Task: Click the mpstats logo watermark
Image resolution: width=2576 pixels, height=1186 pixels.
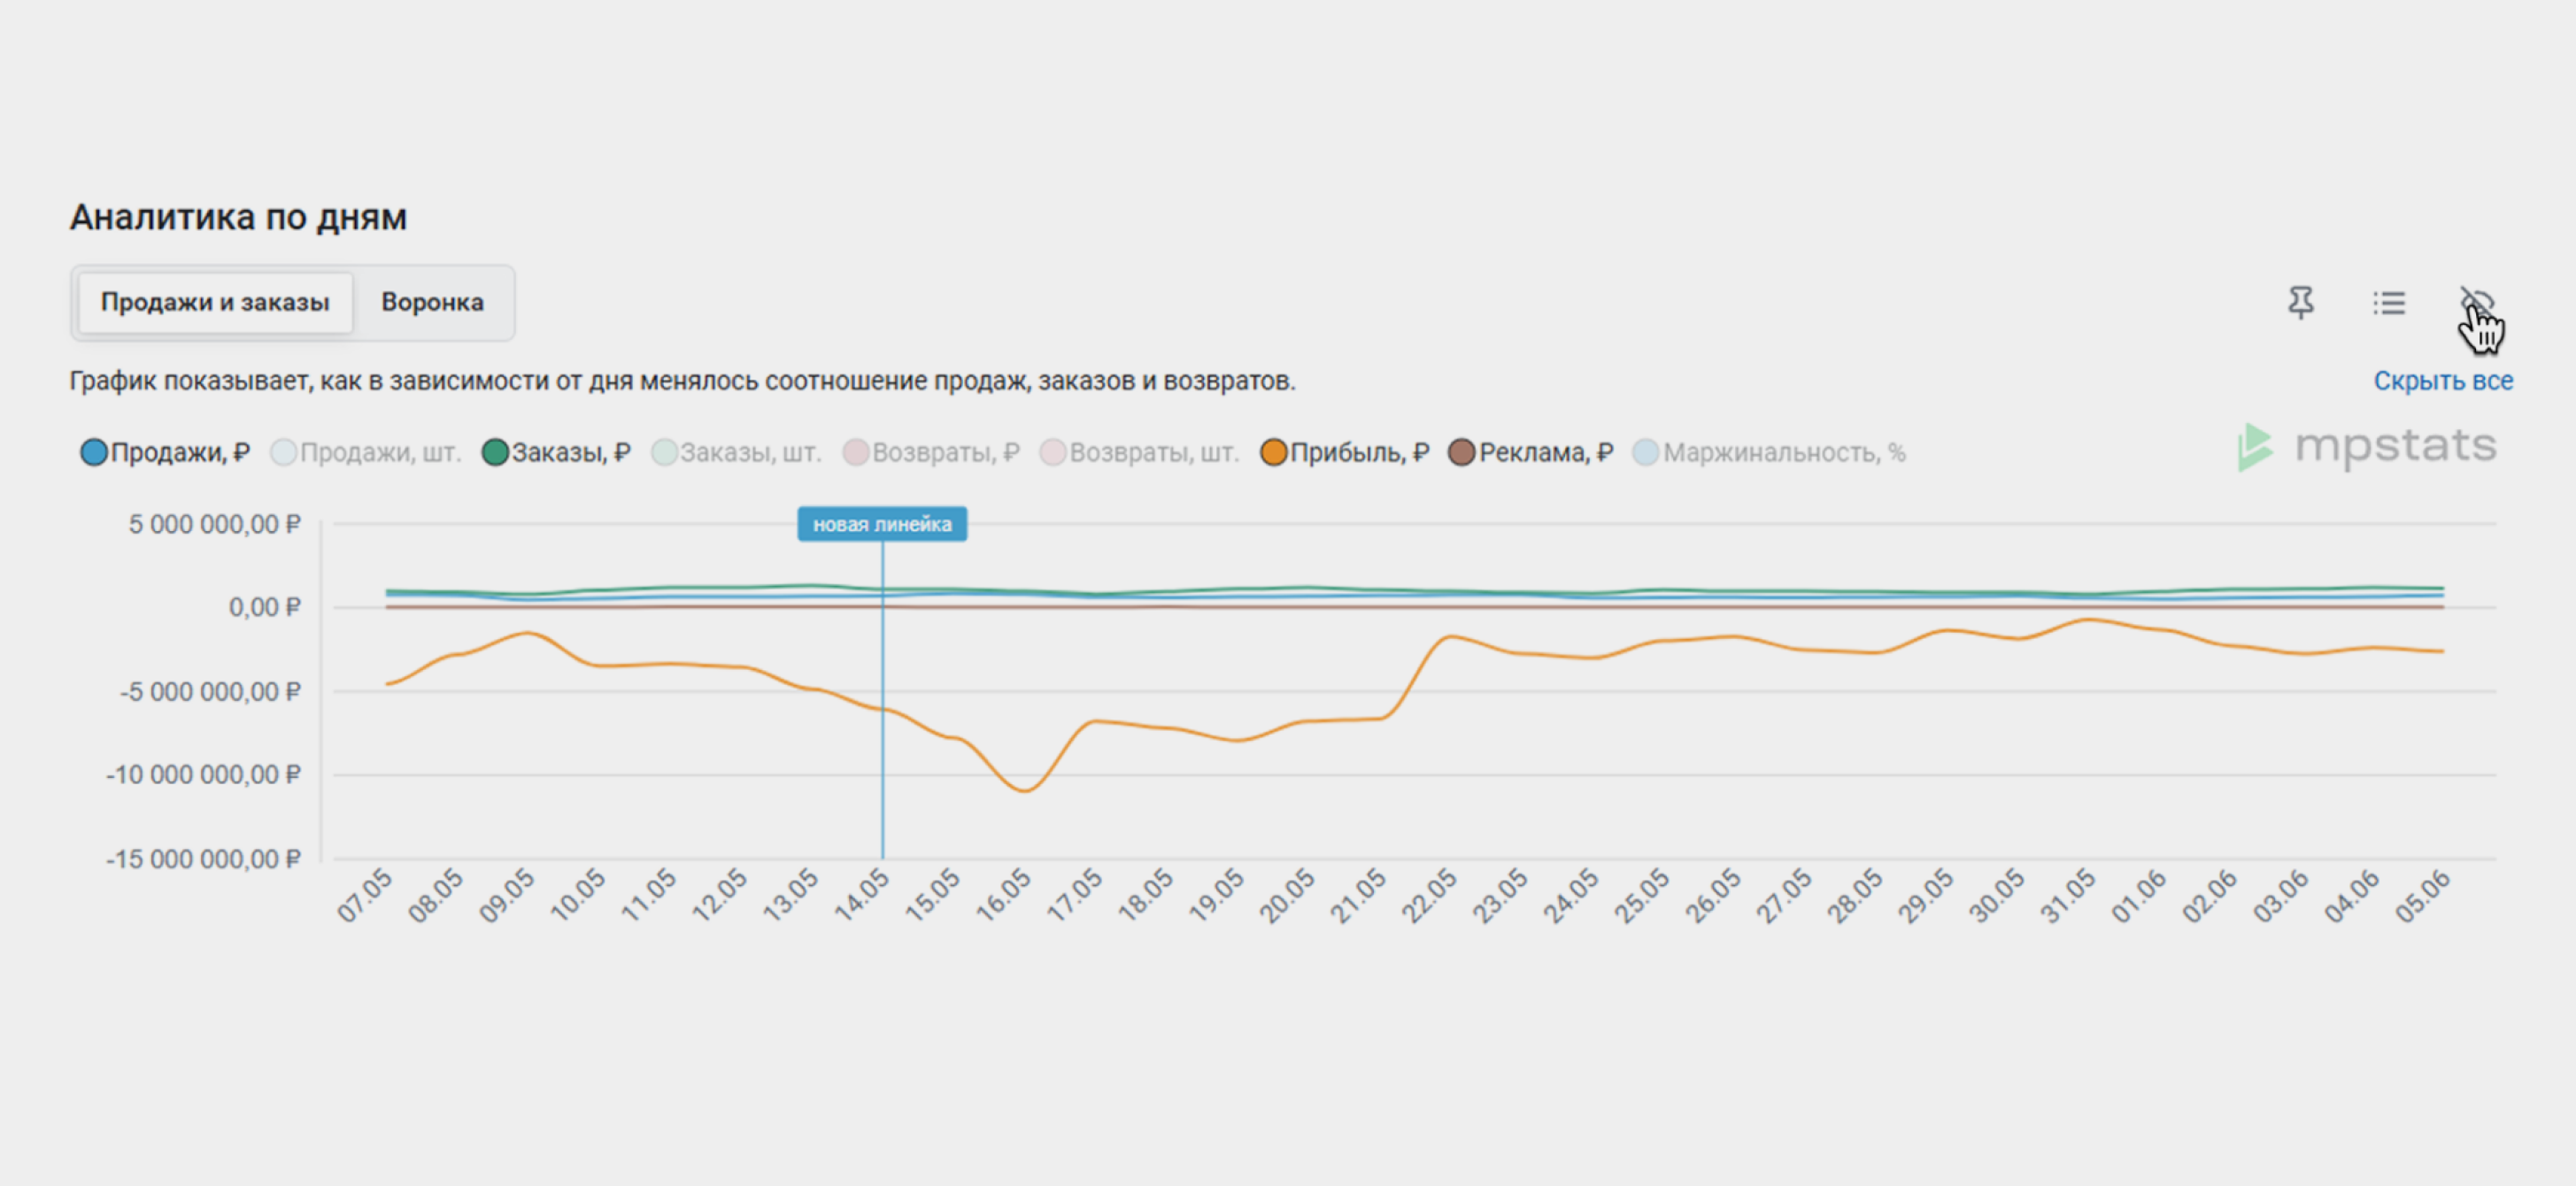Action: pyautogui.click(x=2366, y=446)
